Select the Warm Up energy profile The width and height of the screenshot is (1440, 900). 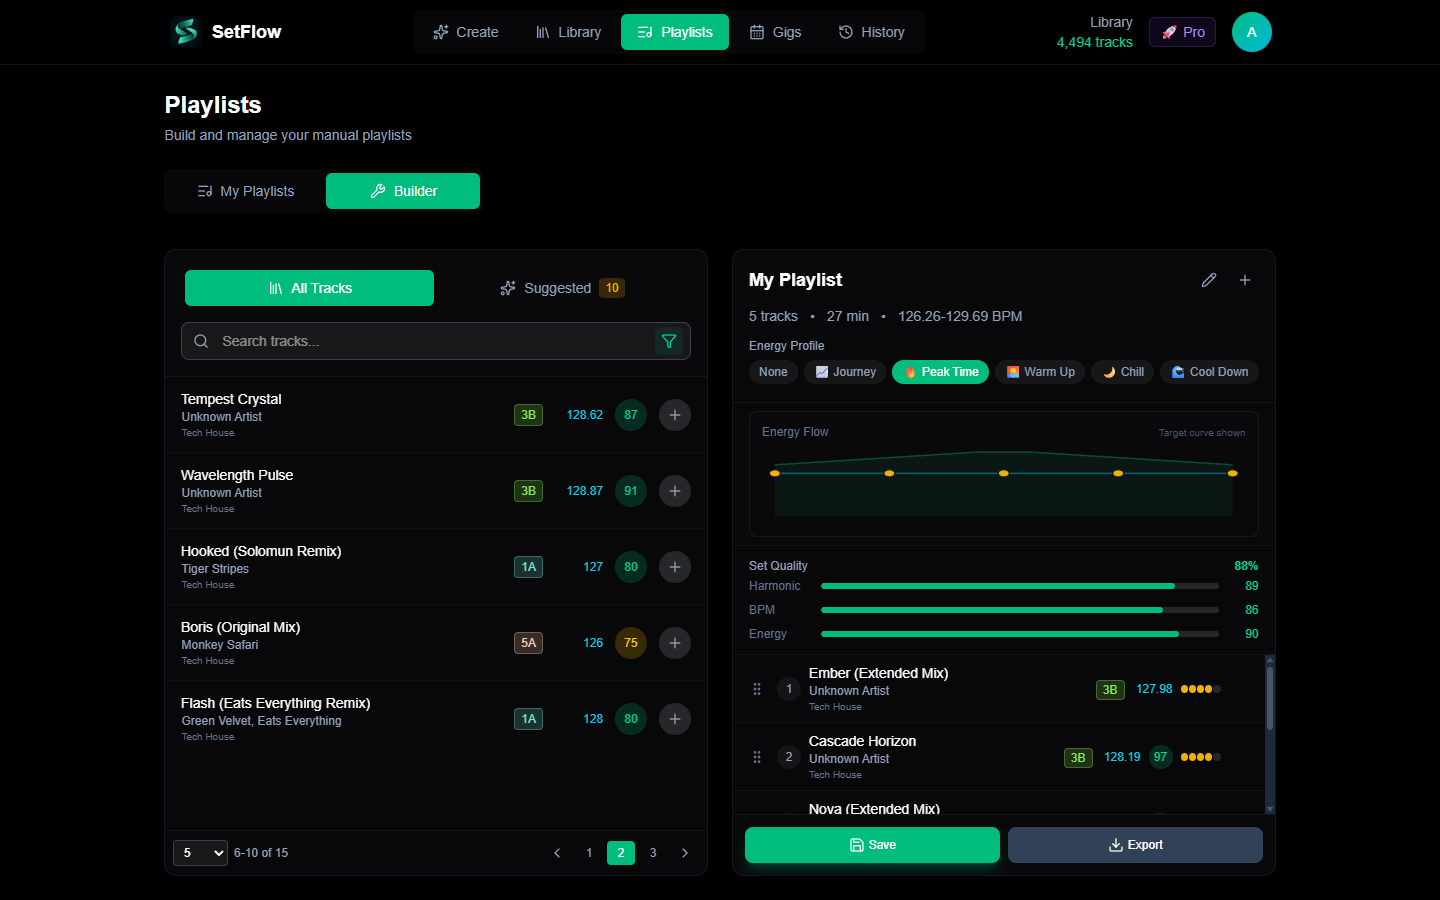pyautogui.click(x=1040, y=371)
